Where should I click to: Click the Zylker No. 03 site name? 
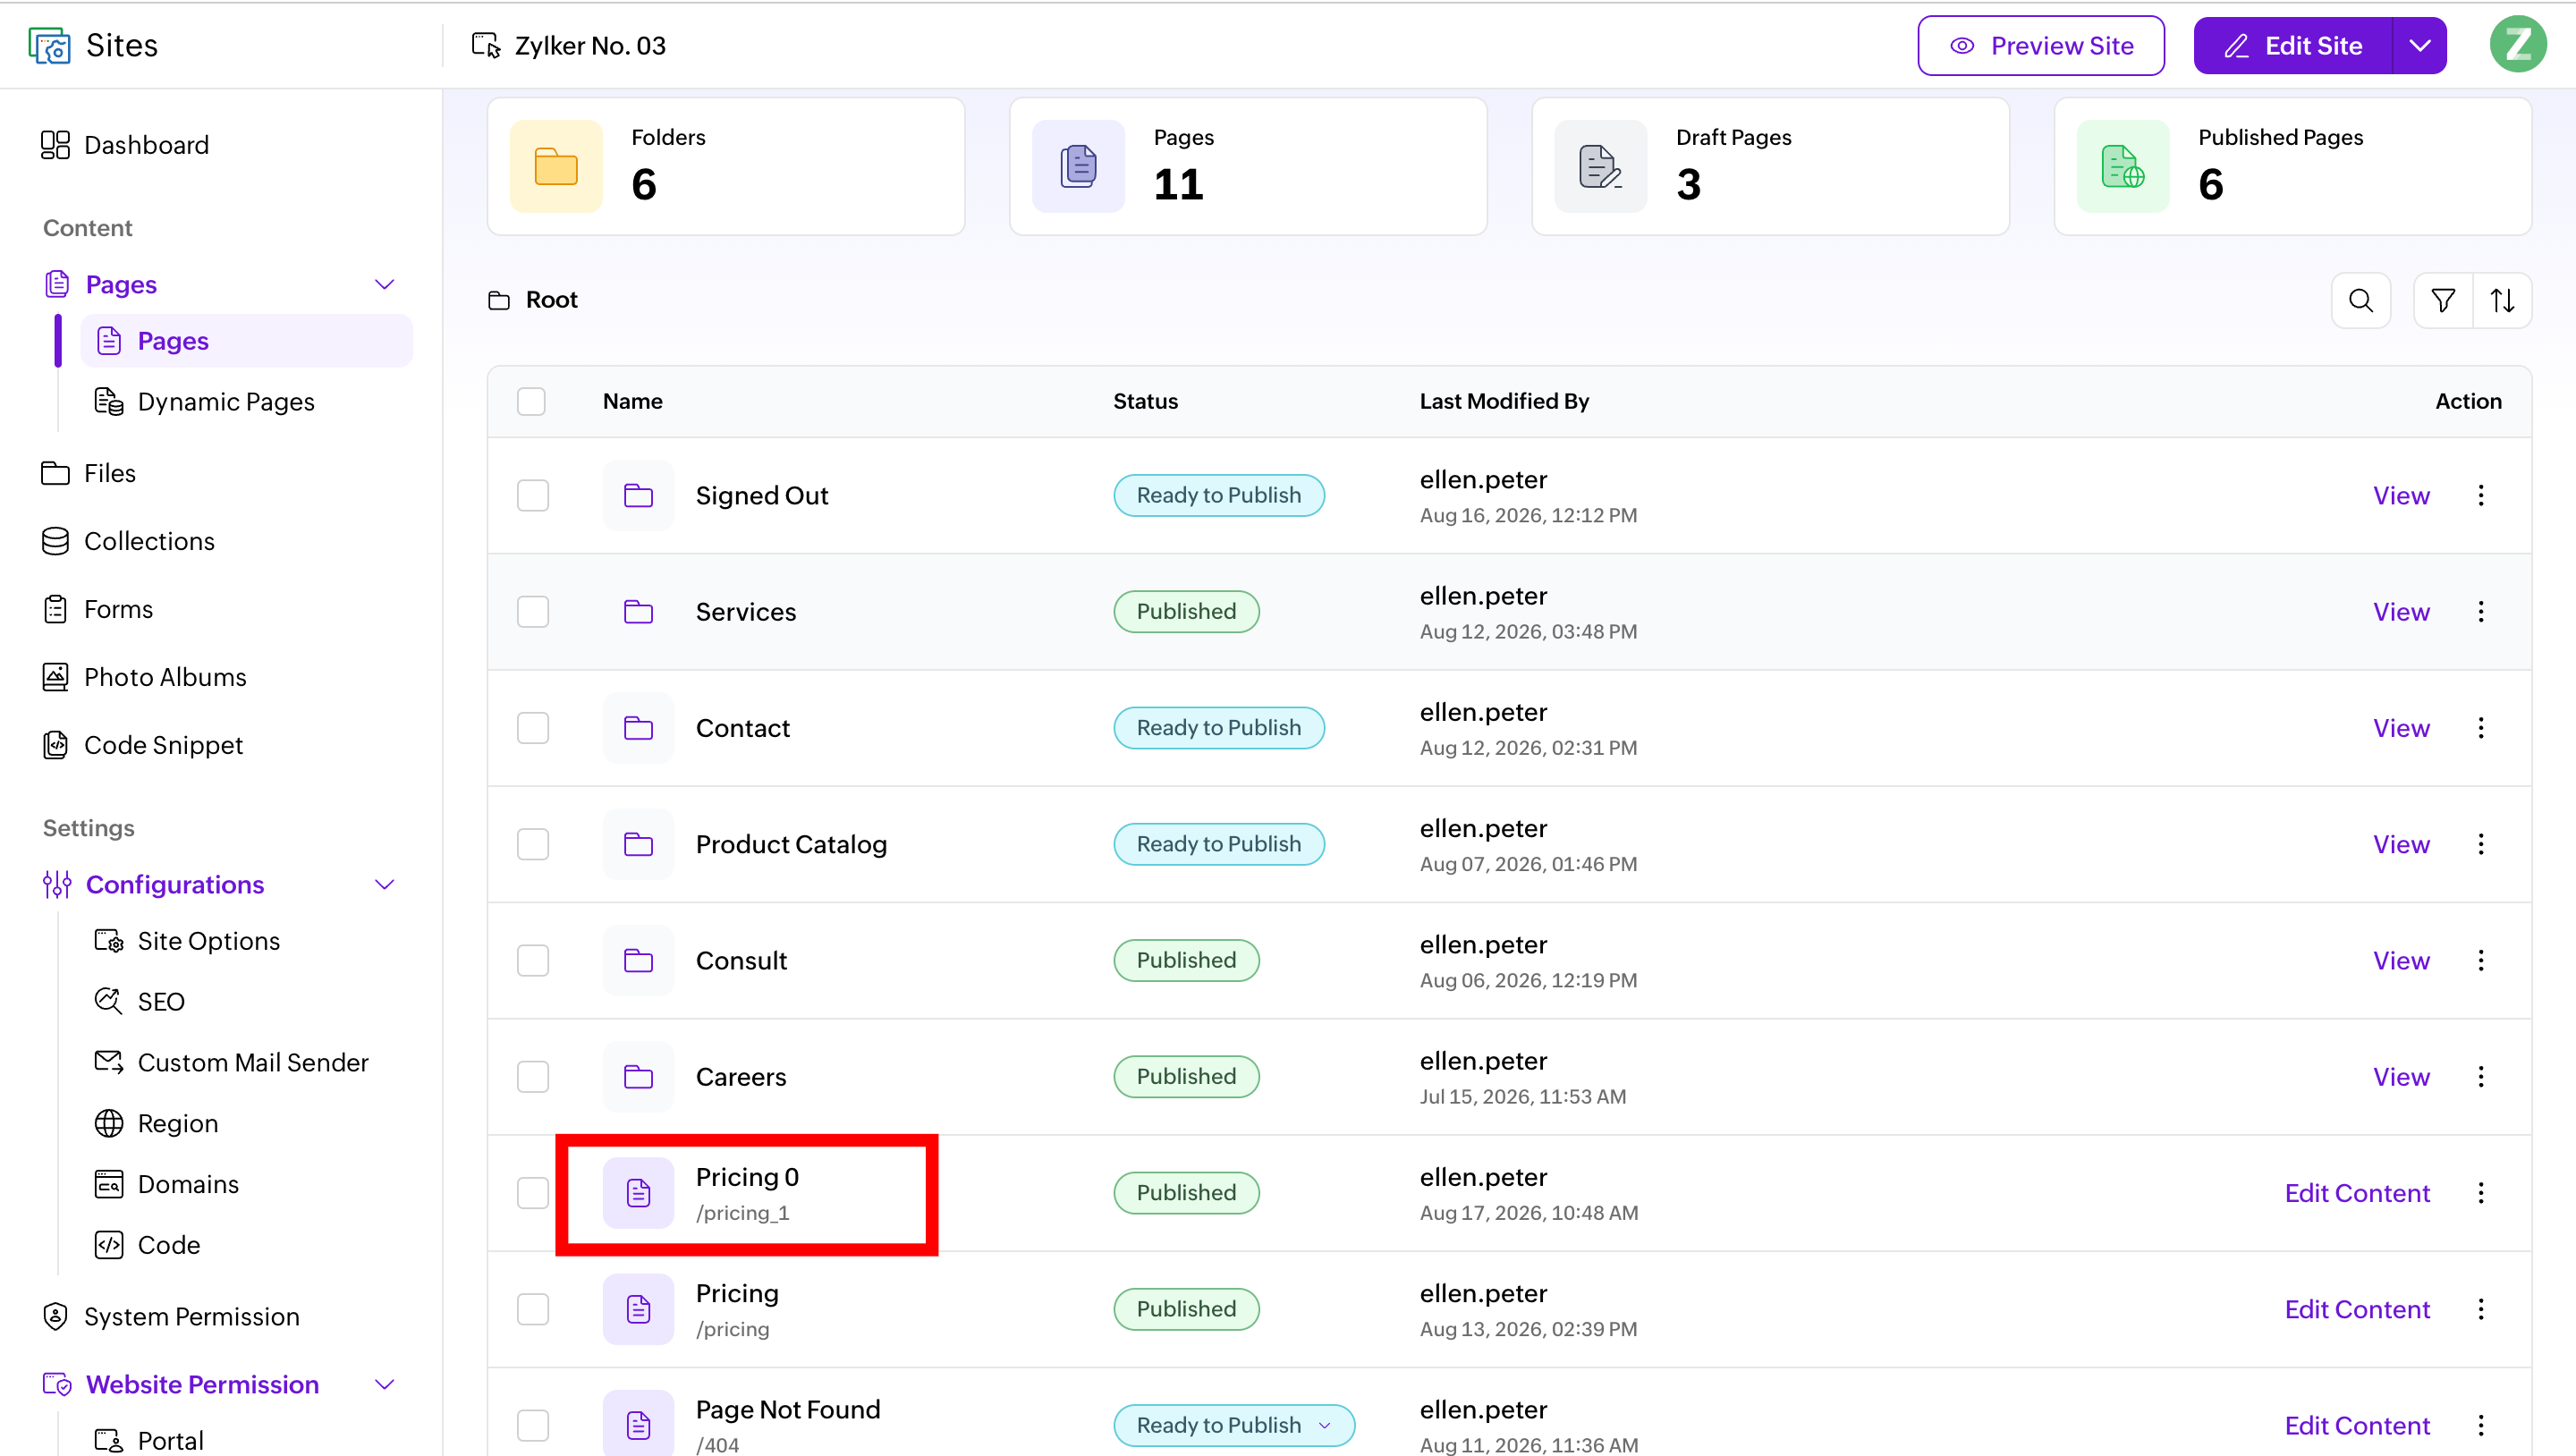pos(590,45)
